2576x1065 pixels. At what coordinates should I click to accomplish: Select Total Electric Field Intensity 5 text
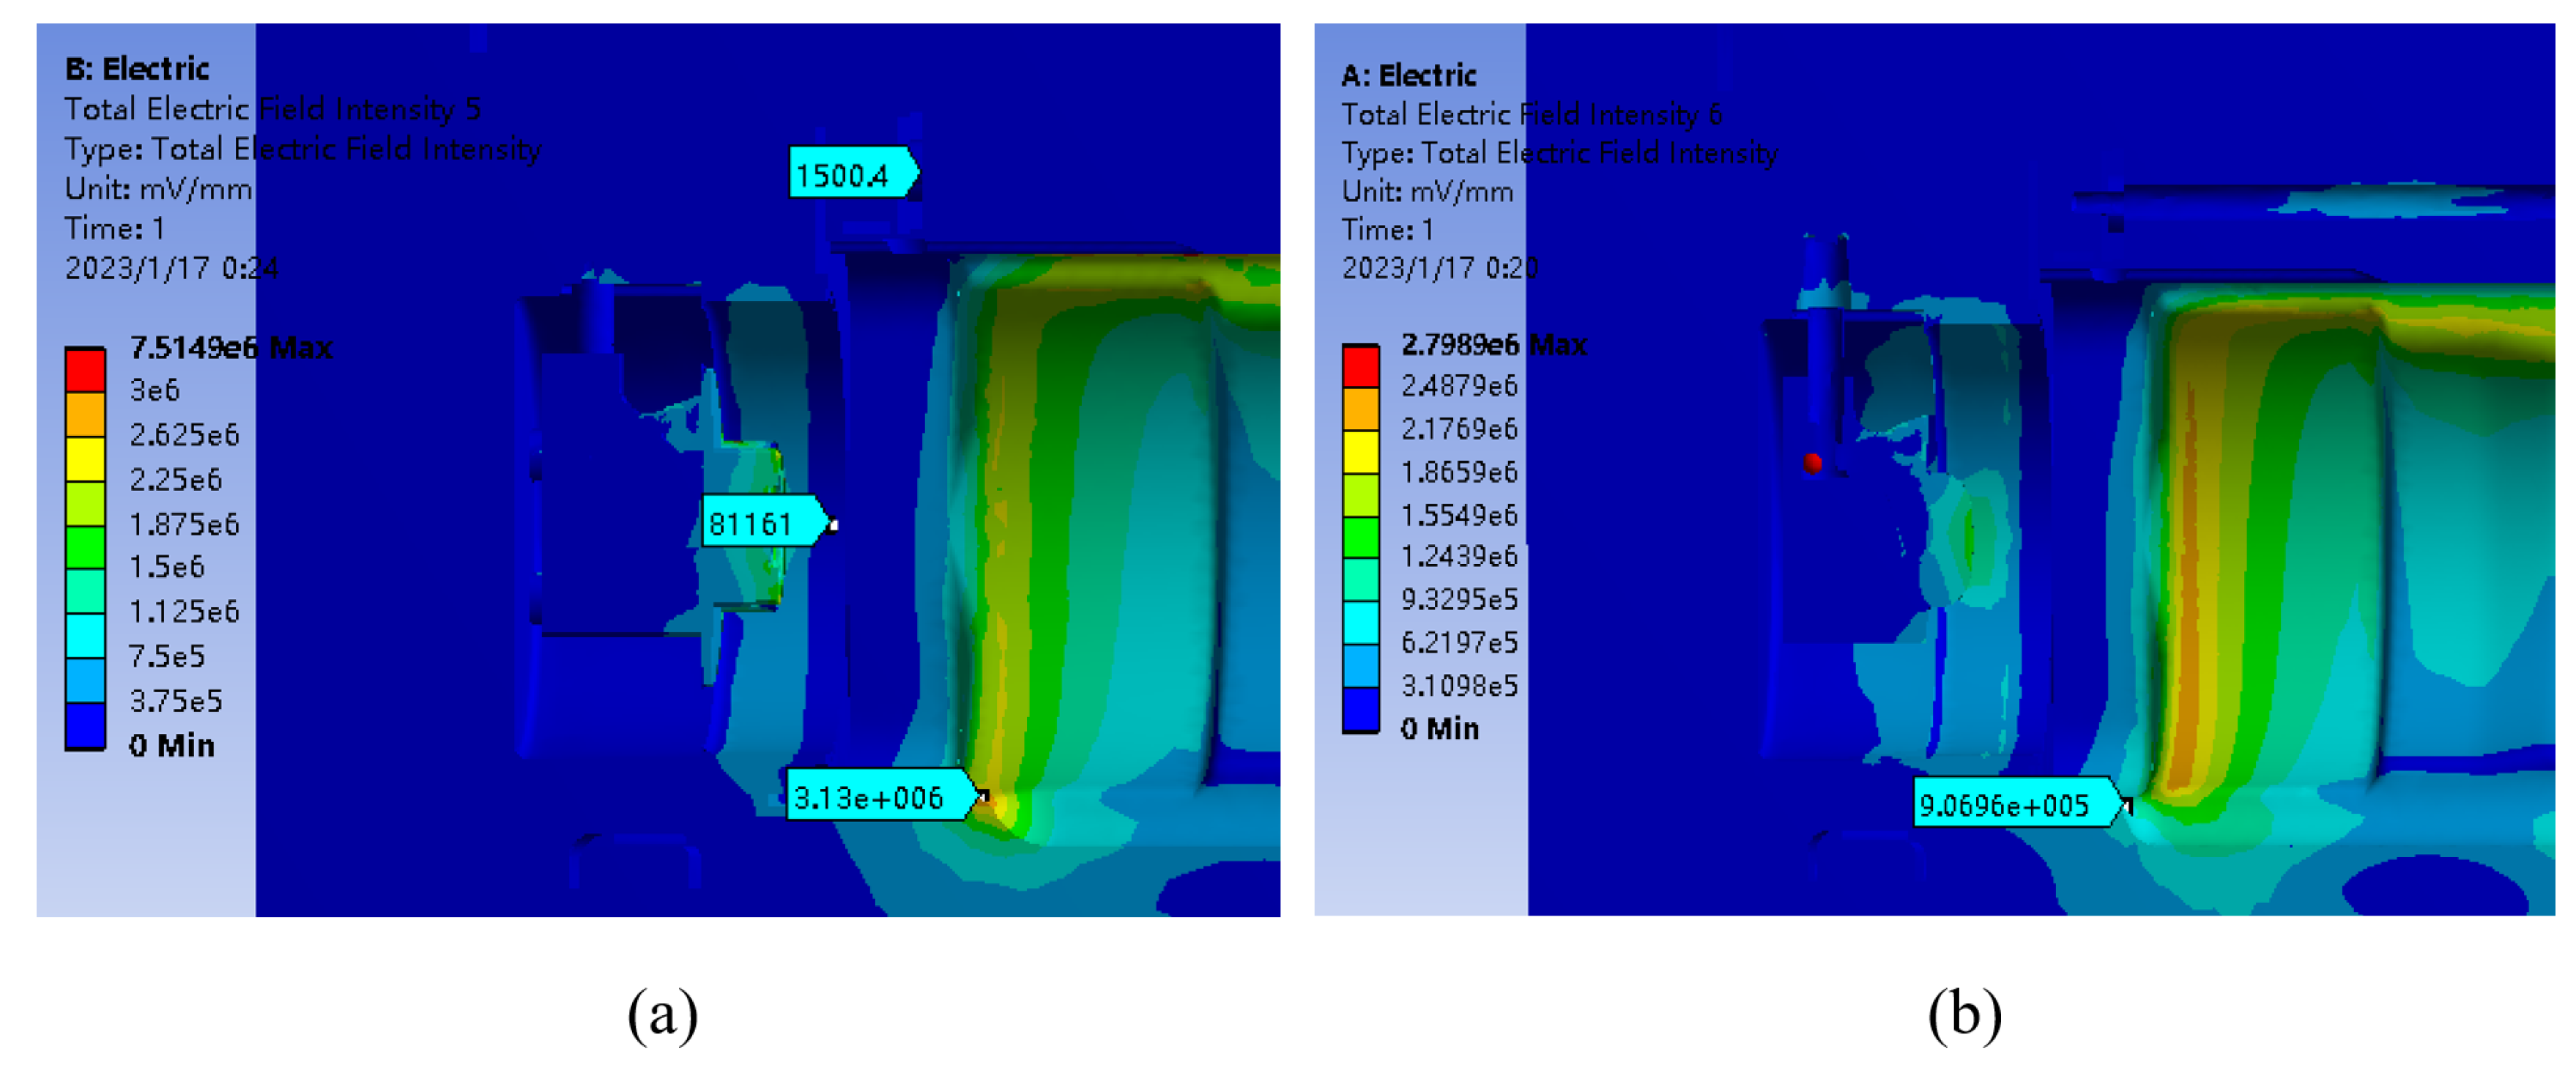[x=272, y=109]
